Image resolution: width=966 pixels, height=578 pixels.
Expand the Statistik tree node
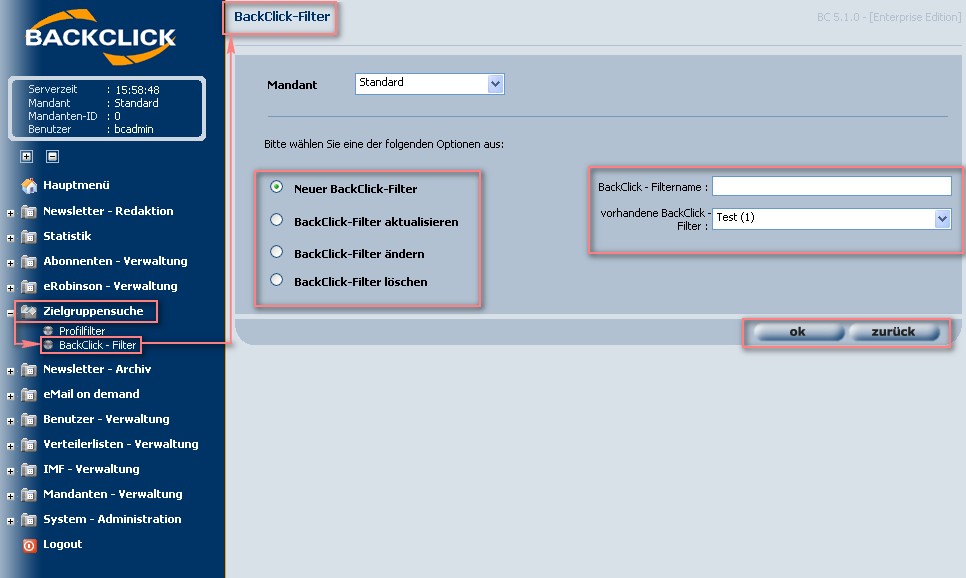[10, 238]
